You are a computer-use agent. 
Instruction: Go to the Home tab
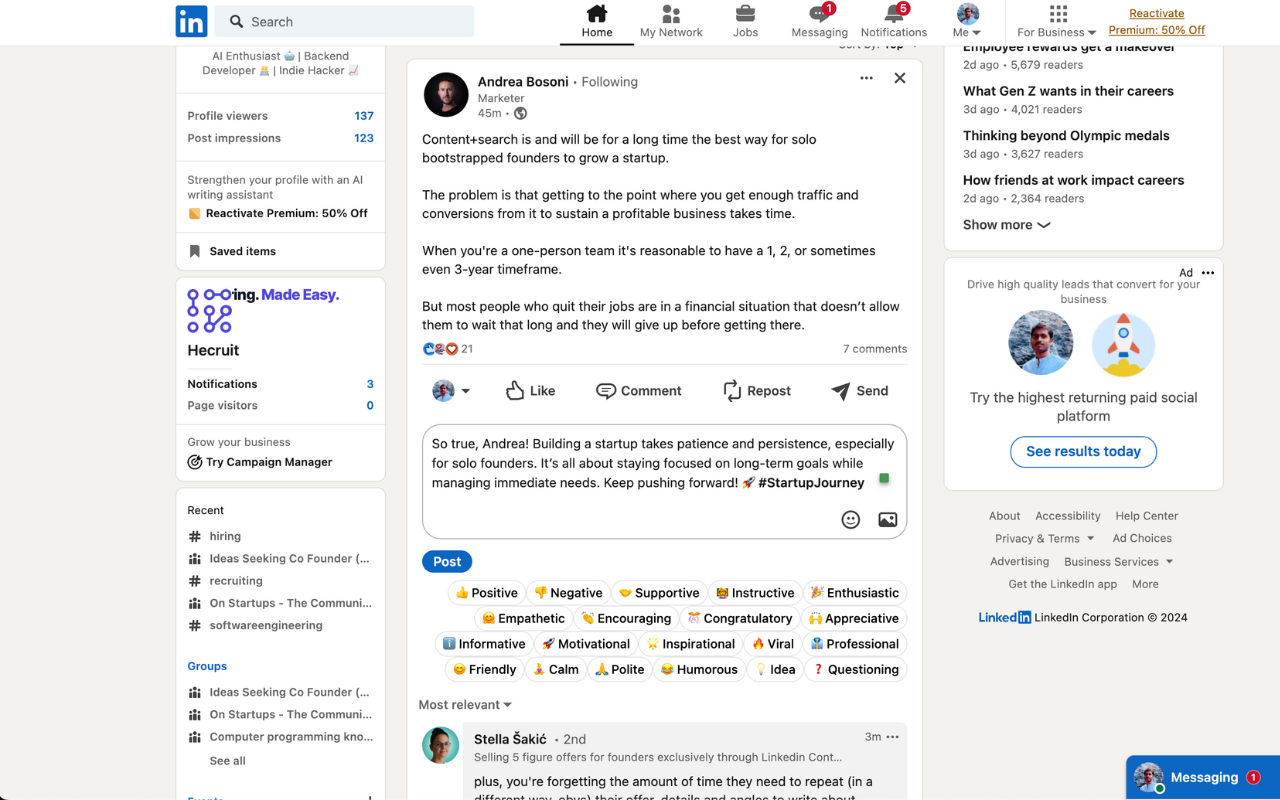click(x=597, y=22)
